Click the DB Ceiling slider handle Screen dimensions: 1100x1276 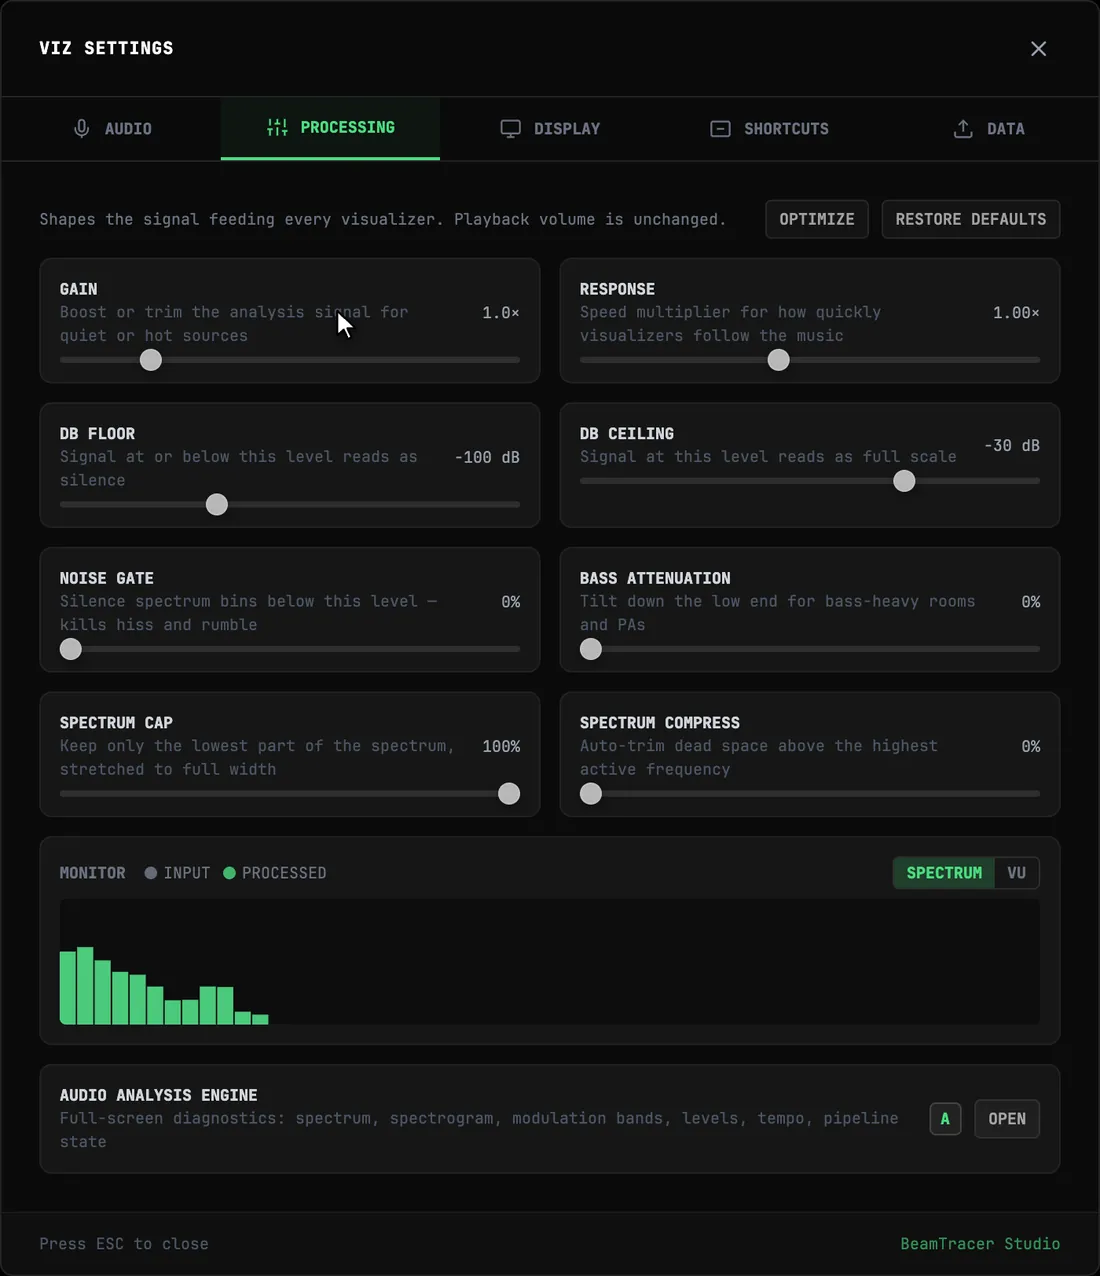904,481
